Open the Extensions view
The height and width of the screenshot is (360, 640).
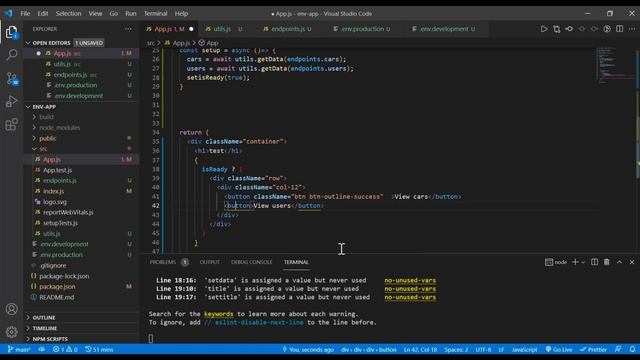[11, 124]
